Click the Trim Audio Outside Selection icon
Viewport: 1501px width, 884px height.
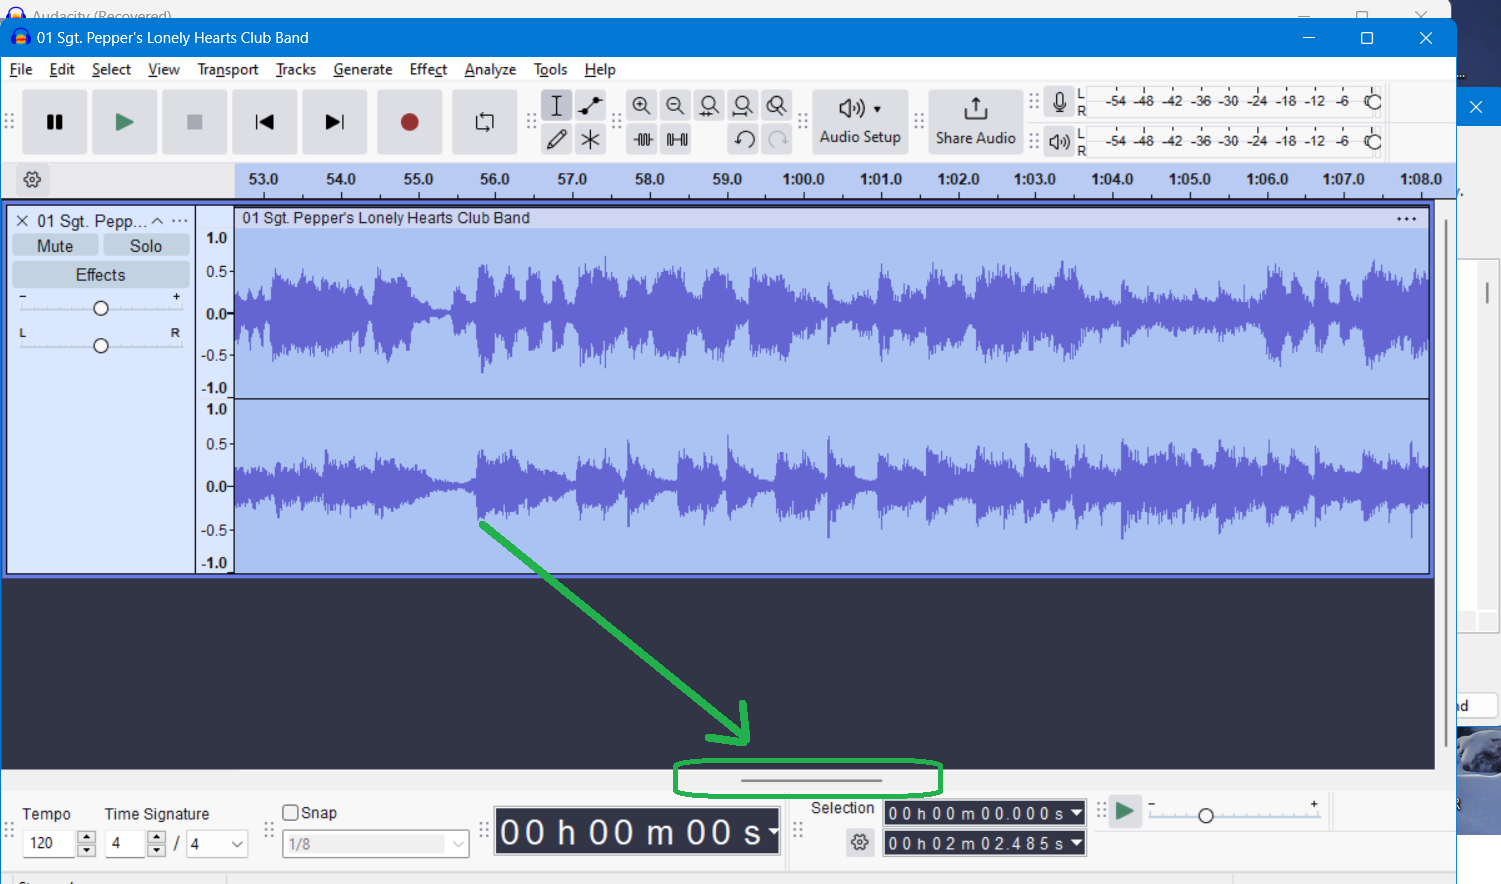(x=641, y=139)
